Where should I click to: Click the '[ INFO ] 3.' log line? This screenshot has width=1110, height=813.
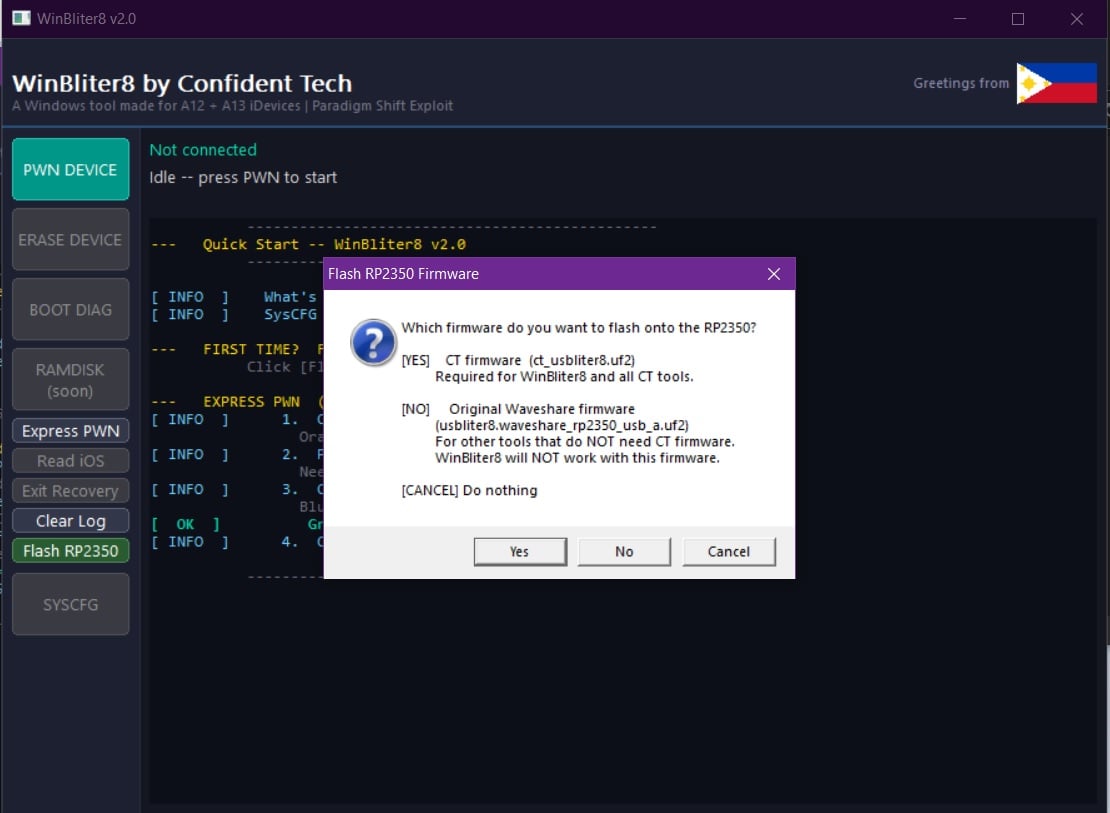(x=236, y=489)
